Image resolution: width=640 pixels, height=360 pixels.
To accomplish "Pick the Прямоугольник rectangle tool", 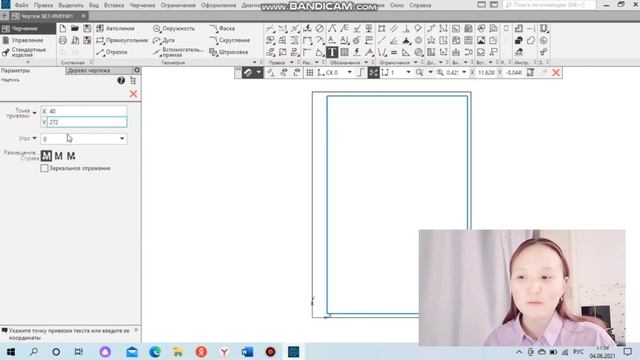I will 122,40.
